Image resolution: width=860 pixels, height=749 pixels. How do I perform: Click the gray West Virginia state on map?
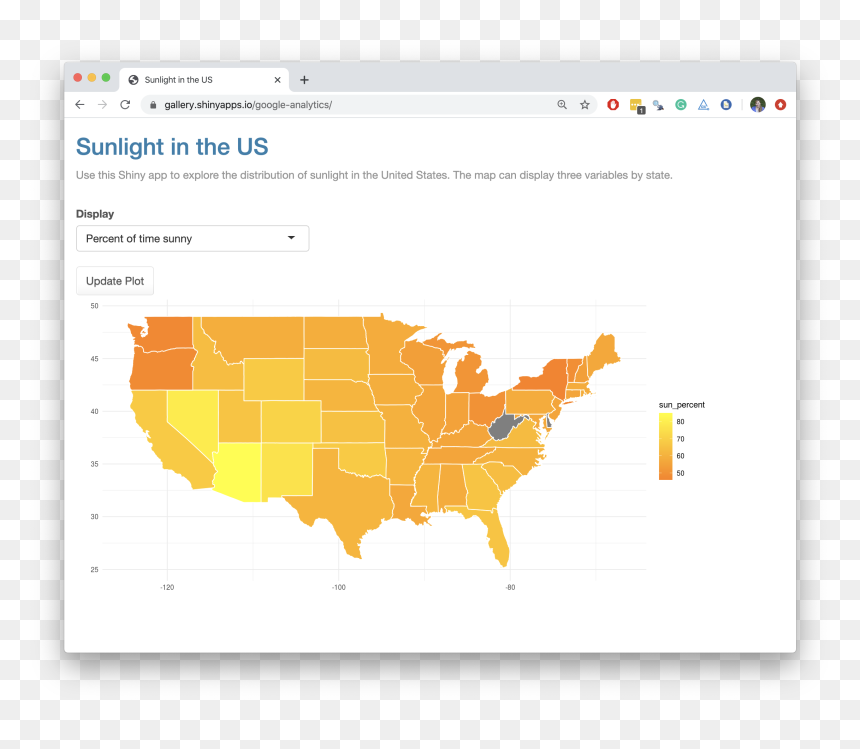point(501,428)
